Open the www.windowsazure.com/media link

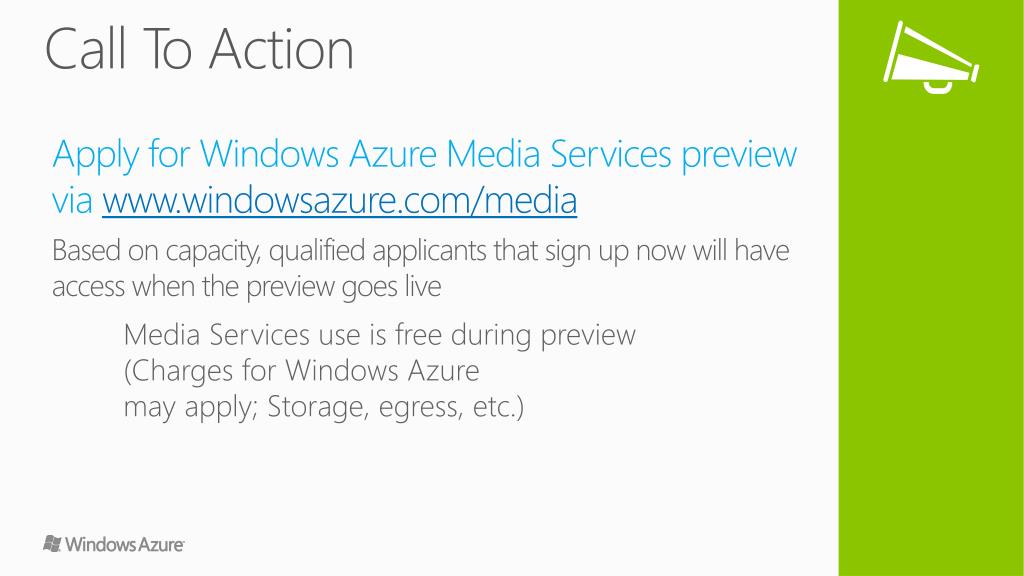tap(340, 200)
